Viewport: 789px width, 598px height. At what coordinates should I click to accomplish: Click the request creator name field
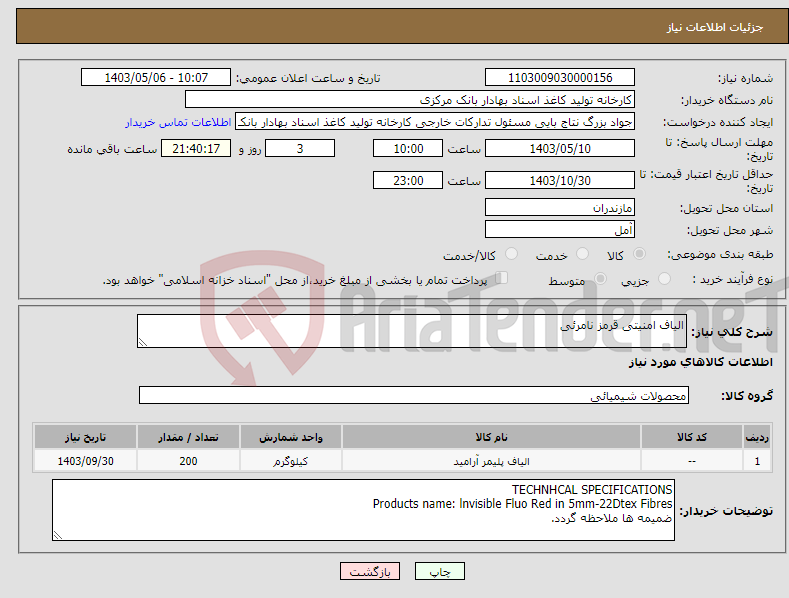435,122
